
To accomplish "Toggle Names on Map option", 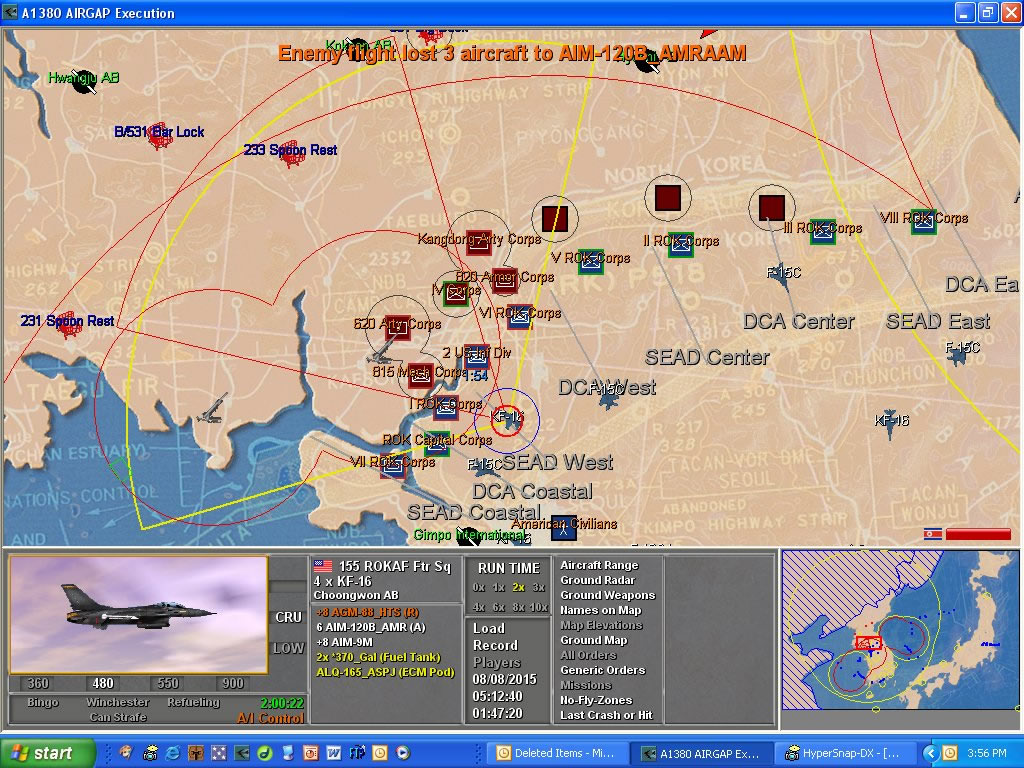I will (600, 610).
